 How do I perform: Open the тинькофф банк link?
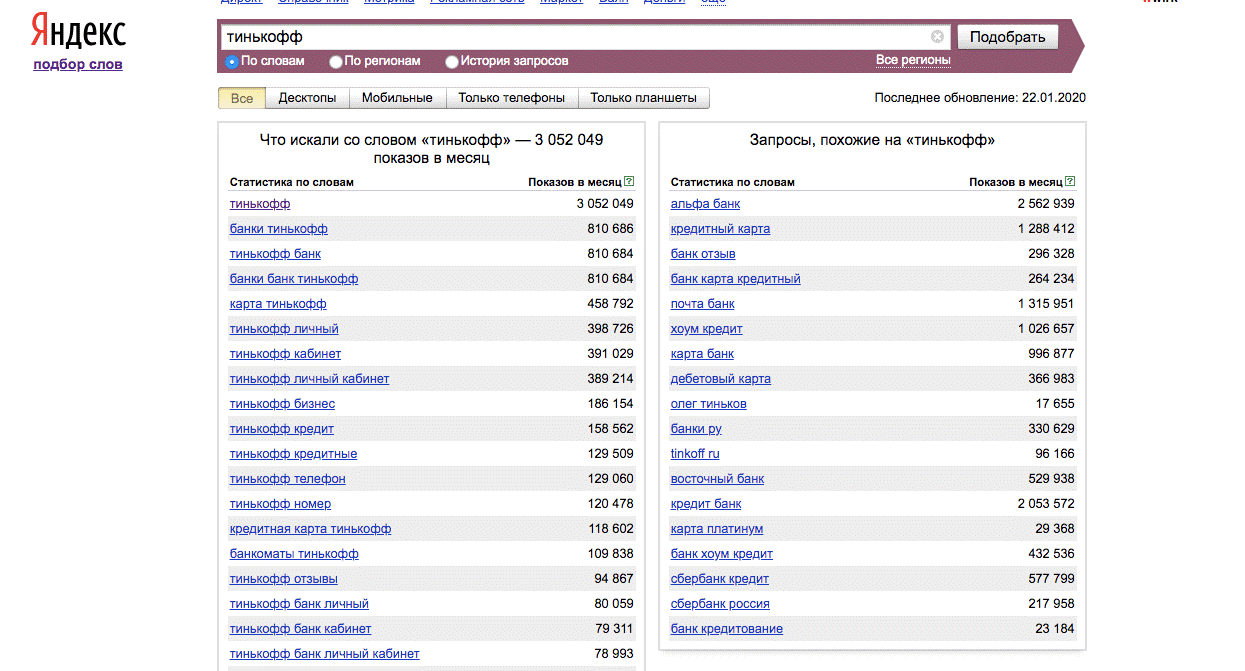pyautogui.click(x=275, y=254)
